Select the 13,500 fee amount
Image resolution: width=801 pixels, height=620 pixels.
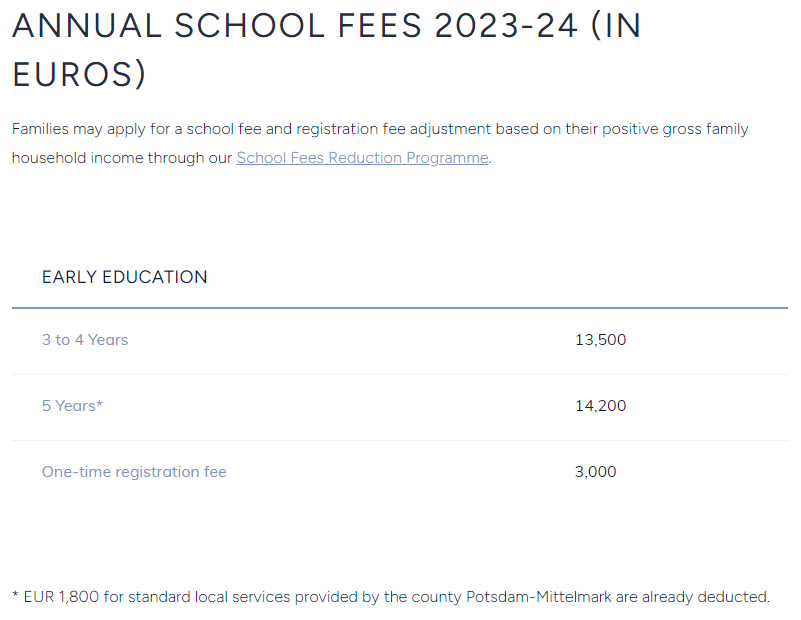(601, 340)
